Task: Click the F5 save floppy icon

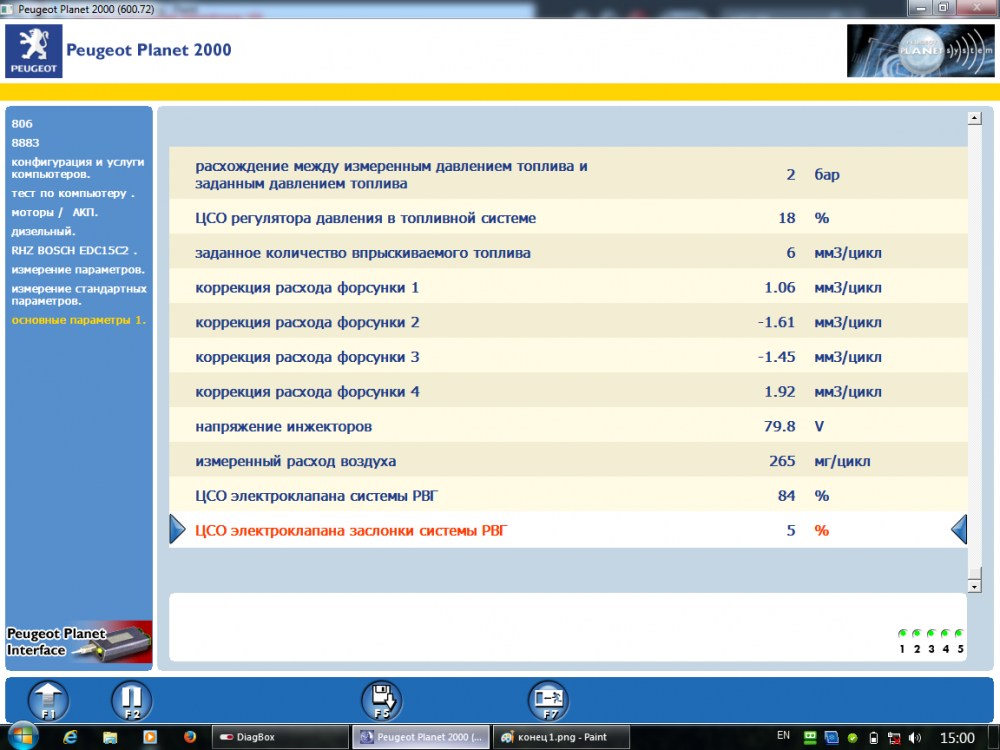Action: click(x=381, y=699)
